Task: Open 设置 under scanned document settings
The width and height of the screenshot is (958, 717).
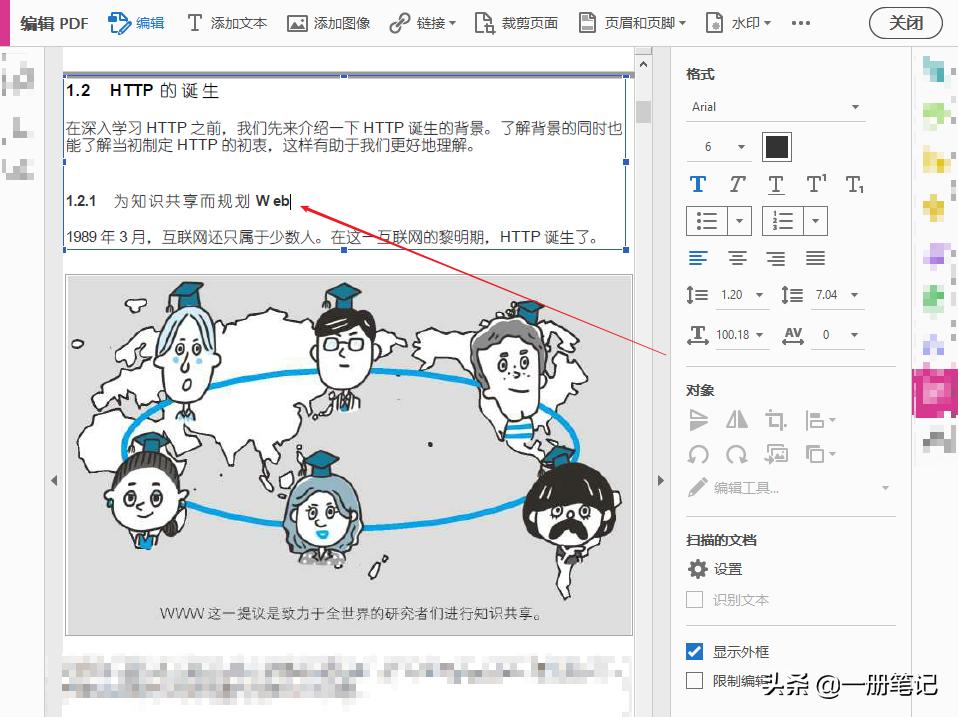Action: [720, 568]
